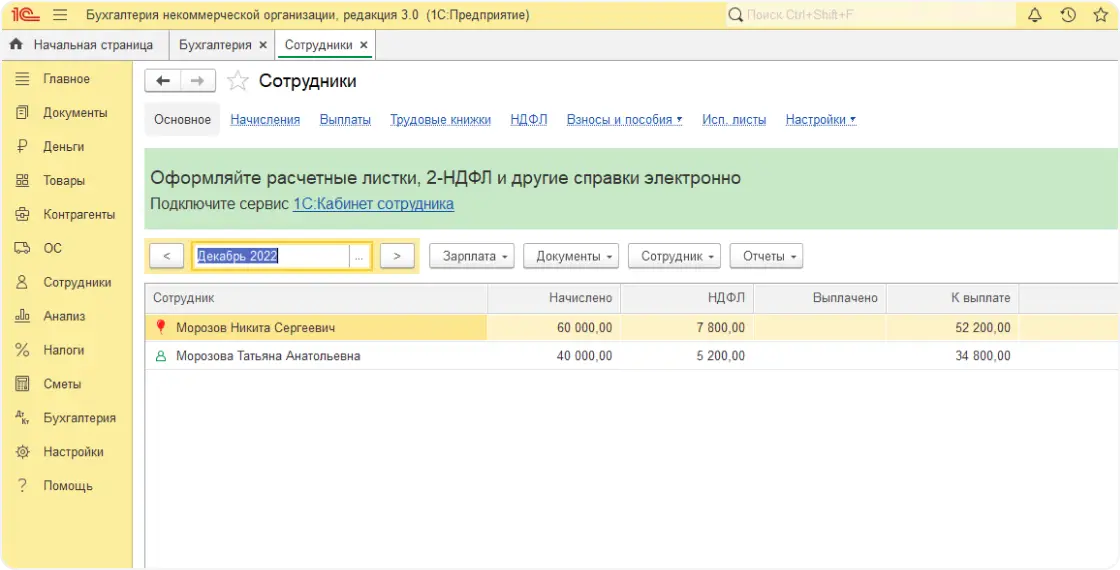Open the Отчеты dropdown
The image size is (1120, 570).
766,256
